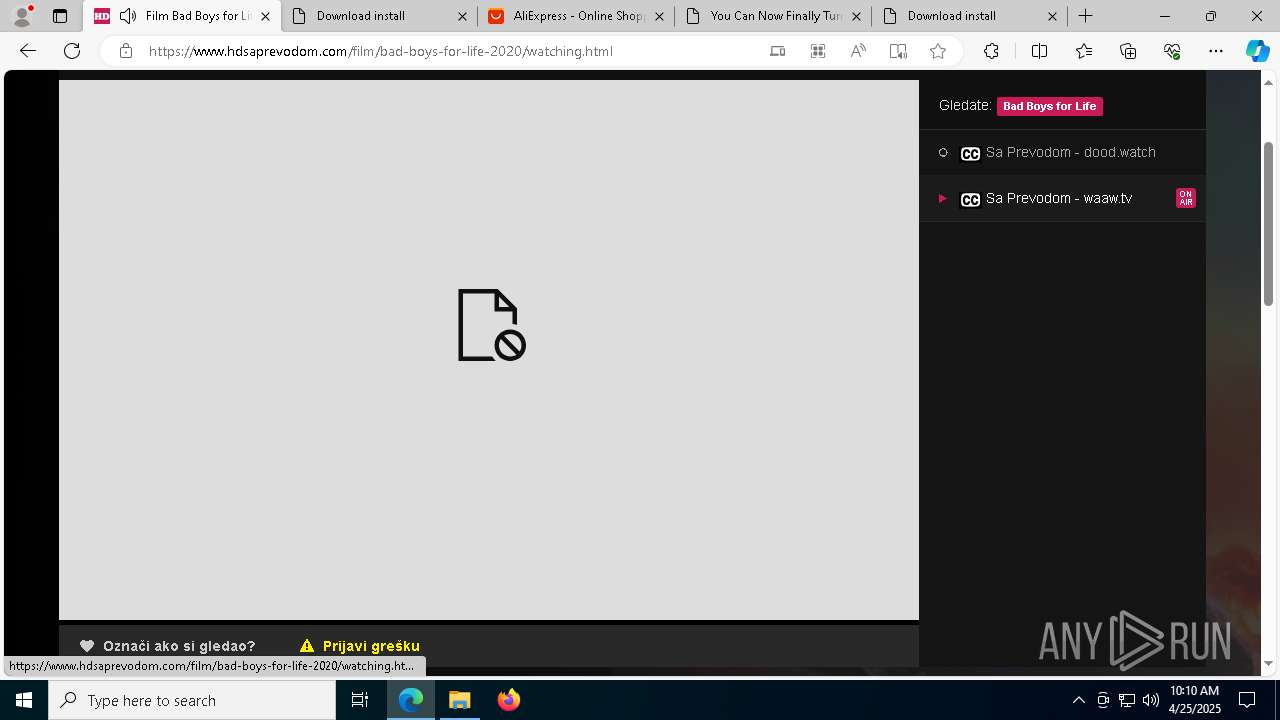Viewport: 1280px width, 720px height.
Task: Click the ON AIR badge
Action: (x=1185, y=198)
